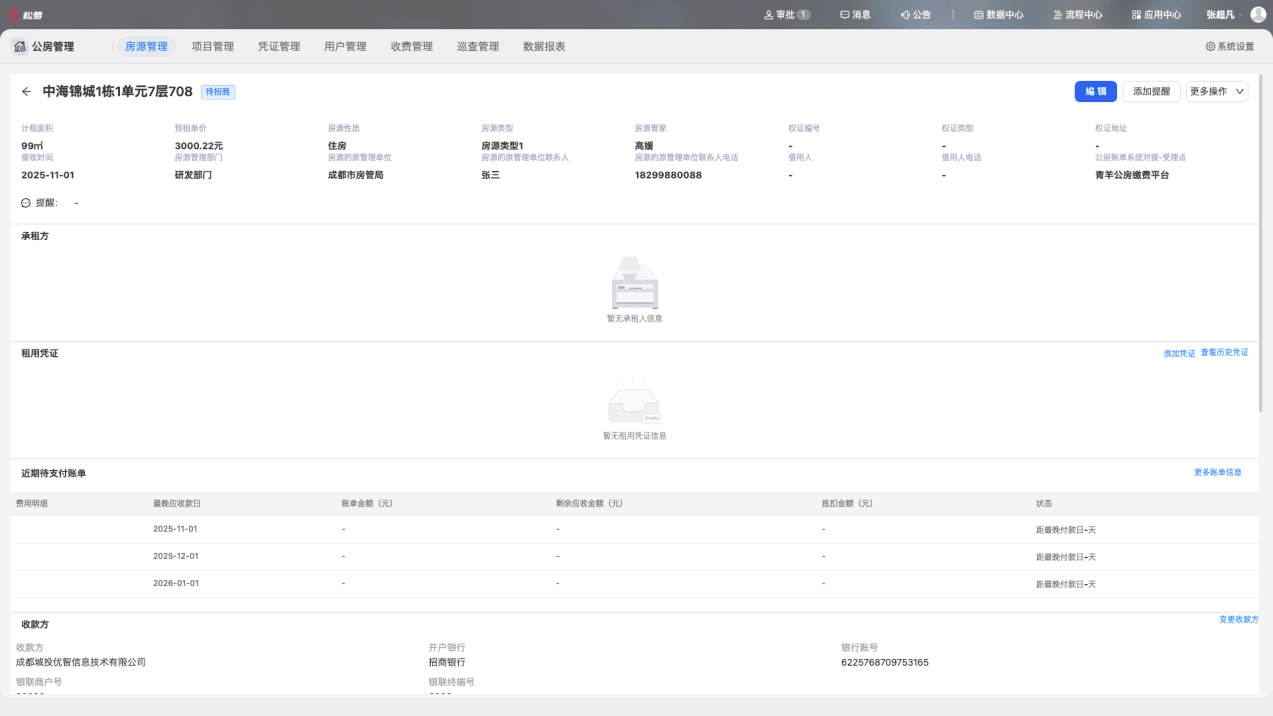Switch to the 巡查管理 tab

(x=478, y=46)
